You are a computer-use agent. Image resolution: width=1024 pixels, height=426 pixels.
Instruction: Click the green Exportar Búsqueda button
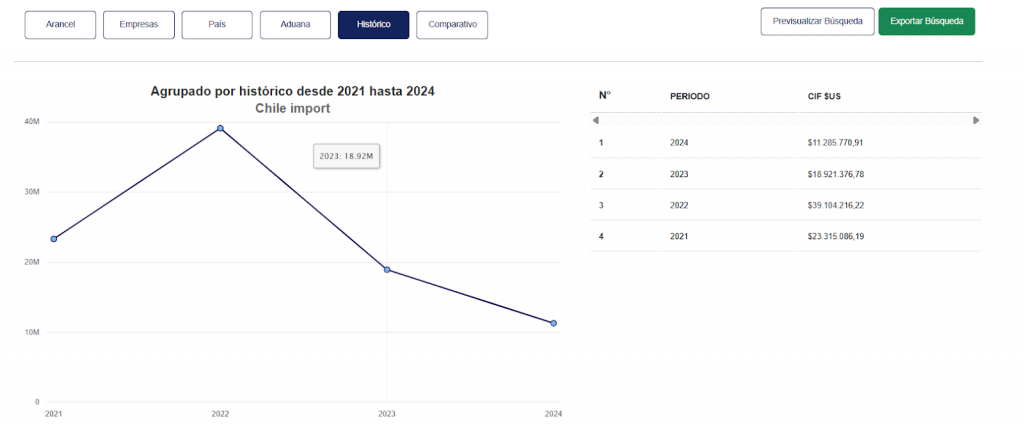coord(927,22)
